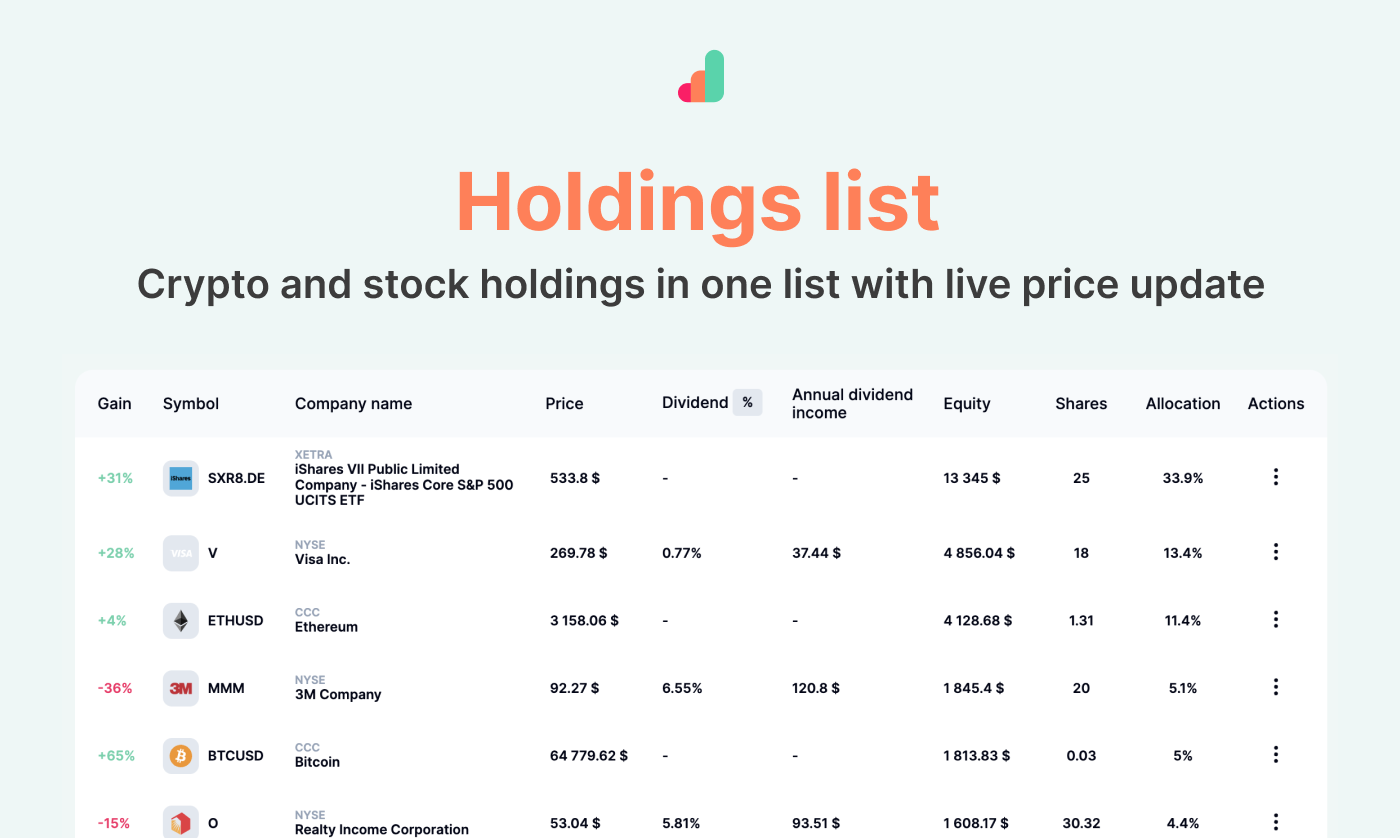Click the Price column header

pyautogui.click(x=565, y=404)
